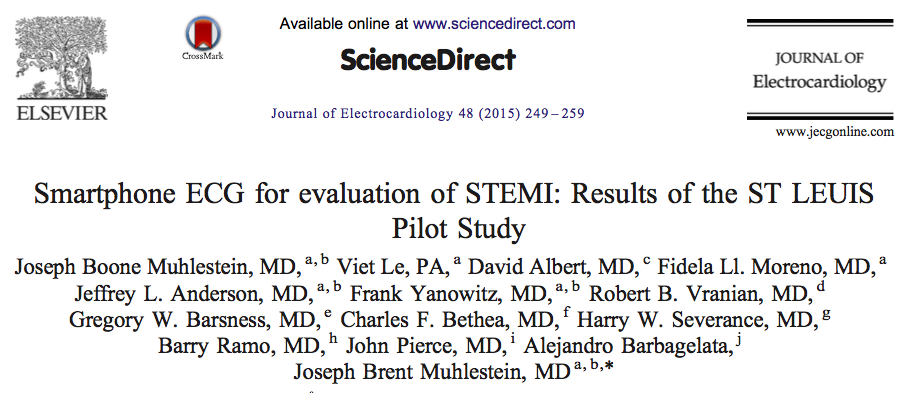
Task: Click the CrossMark icon
Action: click(x=203, y=38)
